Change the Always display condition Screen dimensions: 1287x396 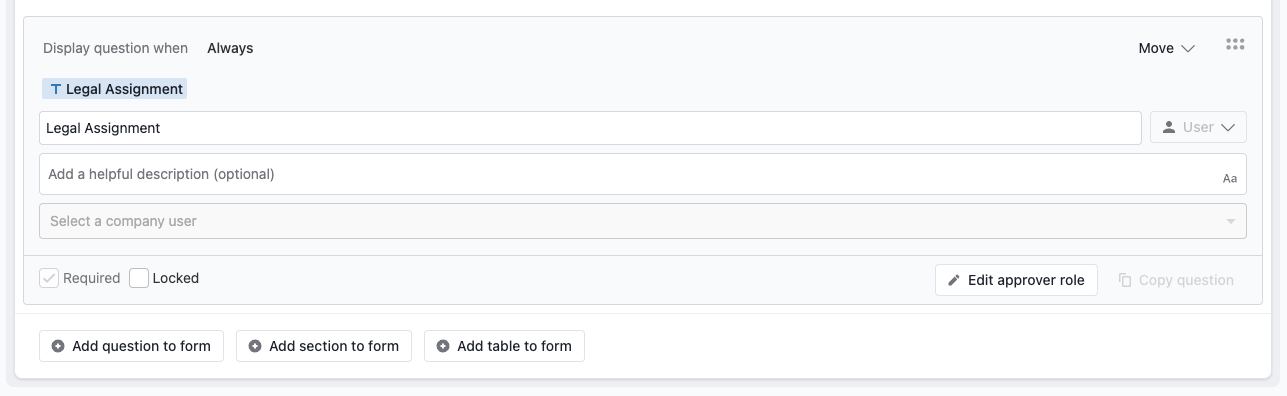(x=230, y=48)
